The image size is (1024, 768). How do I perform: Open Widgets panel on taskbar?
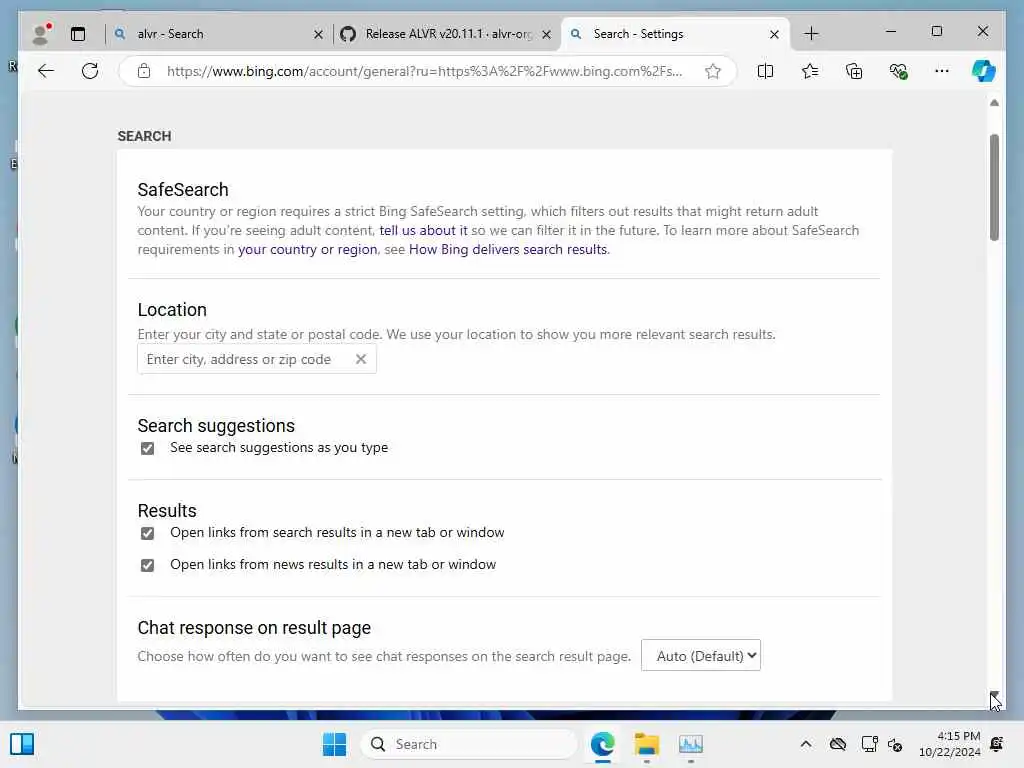click(22, 744)
